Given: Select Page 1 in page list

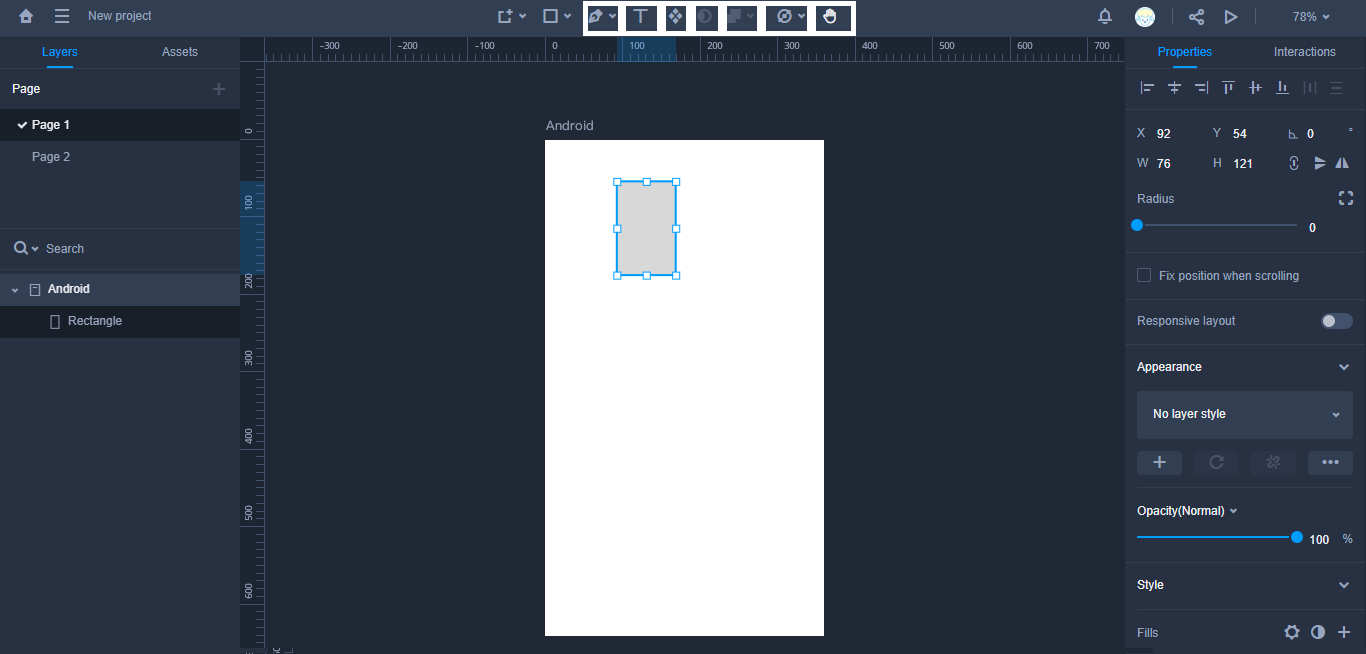Looking at the screenshot, I should click(x=120, y=125).
